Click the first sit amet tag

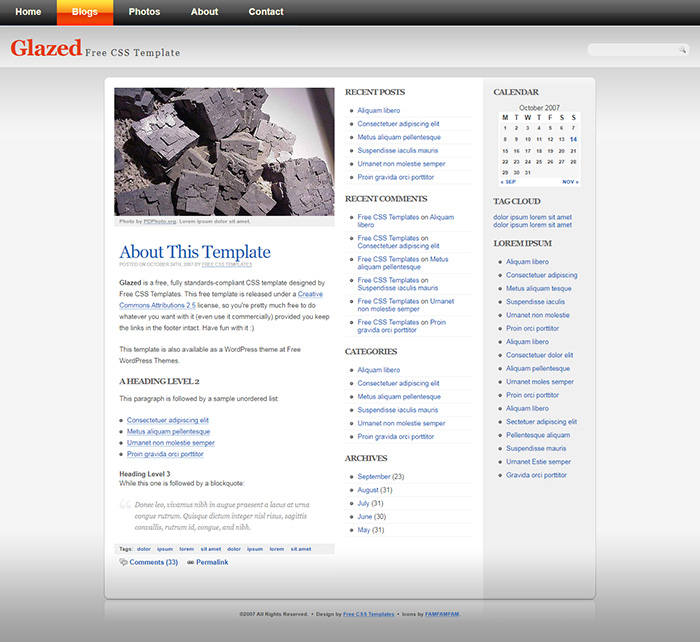(x=211, y=549)
